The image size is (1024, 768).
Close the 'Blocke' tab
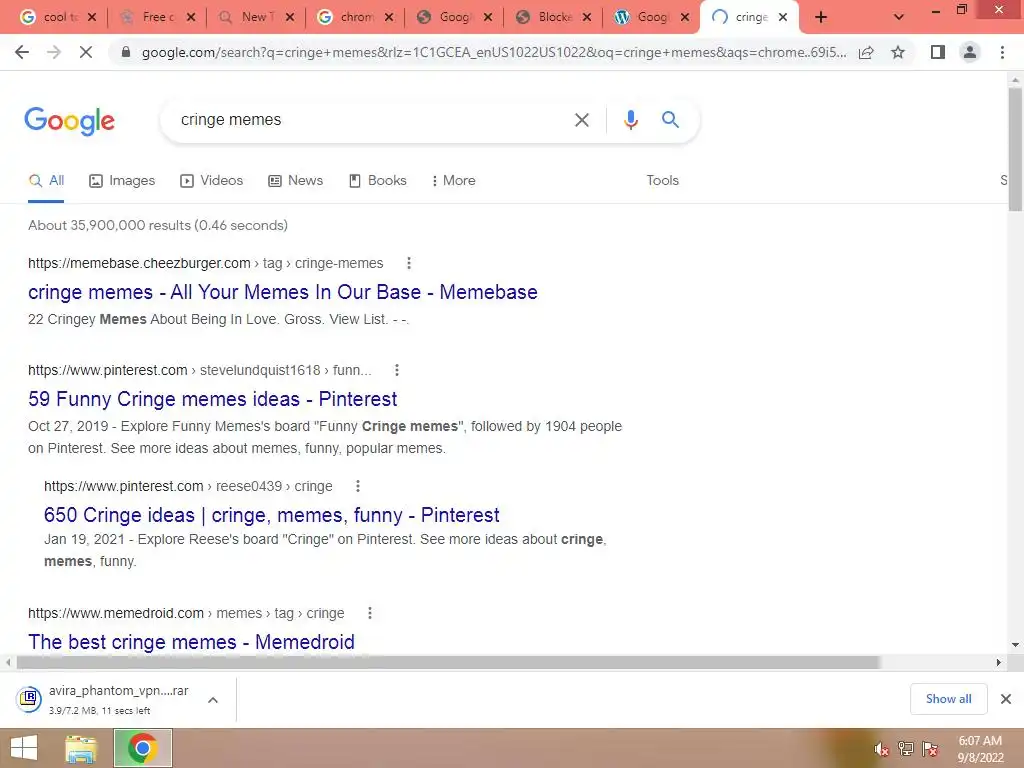pos(586,18)
